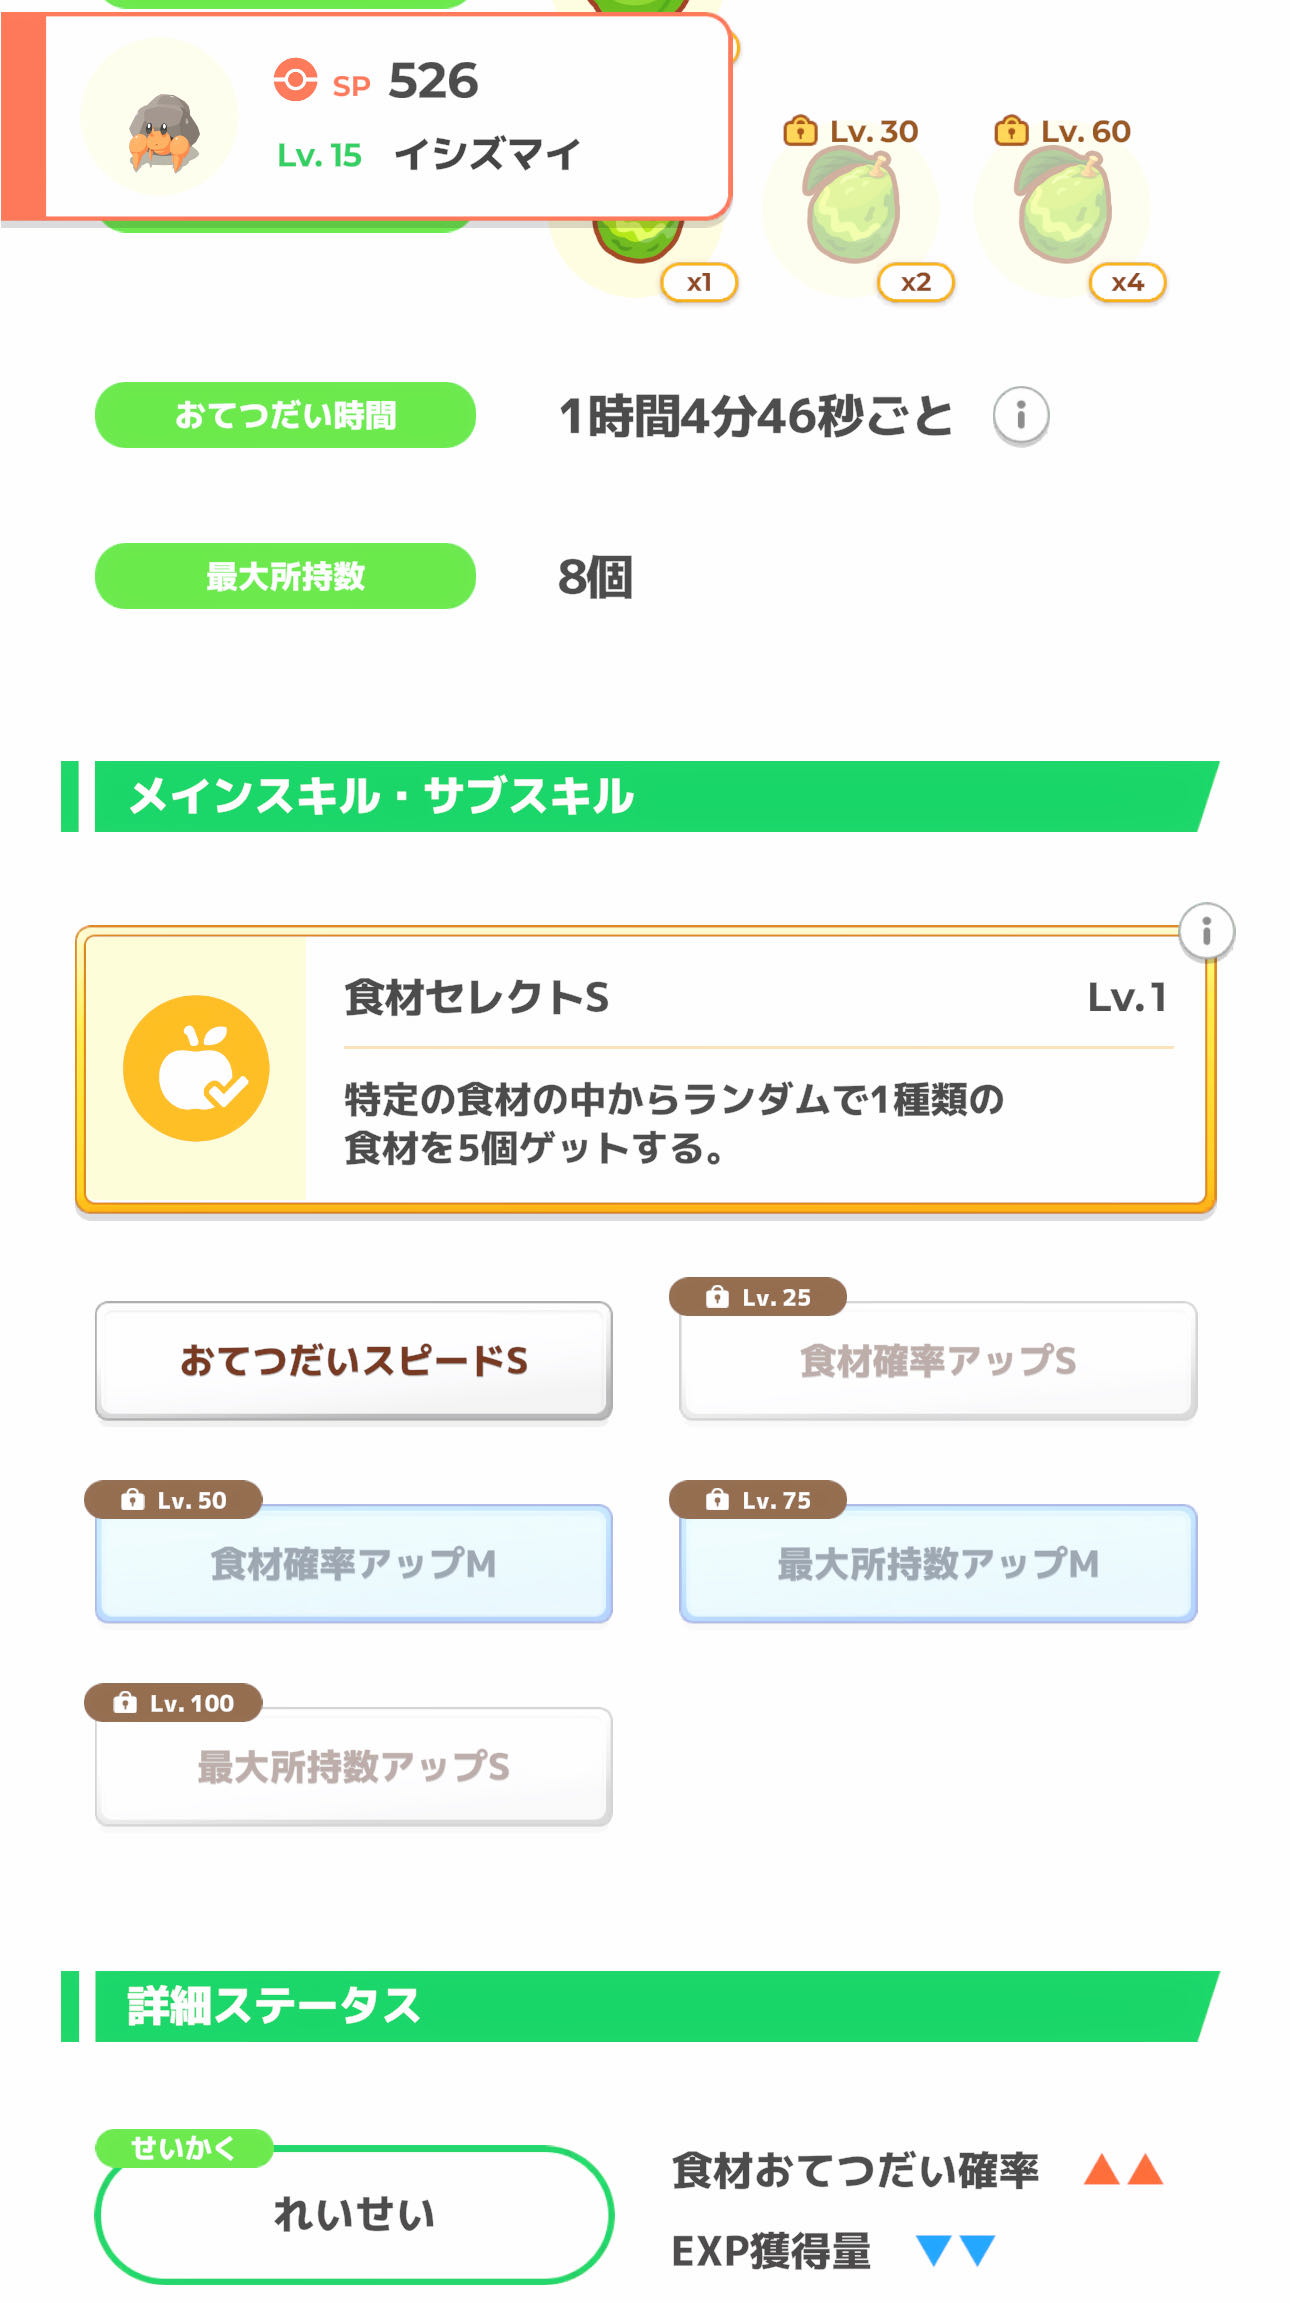Select the Lv. 60 locked ingredient
The image size is (1290, 2303).
[1063, 208]
